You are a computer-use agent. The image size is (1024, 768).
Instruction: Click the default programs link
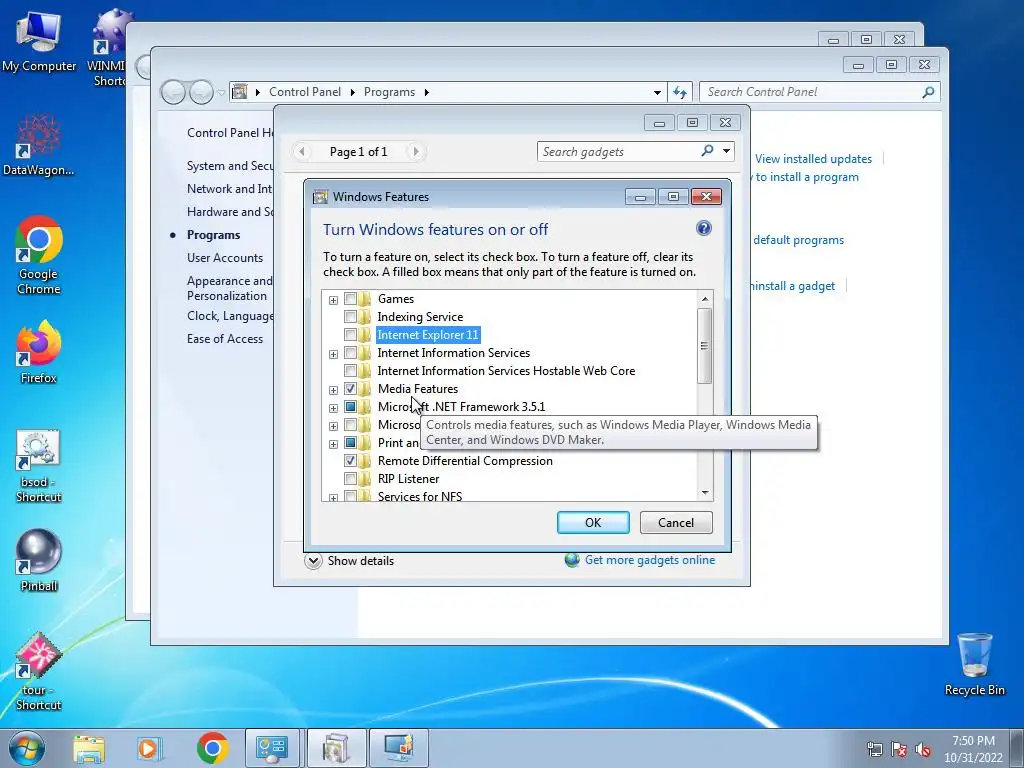coord(798,240)
